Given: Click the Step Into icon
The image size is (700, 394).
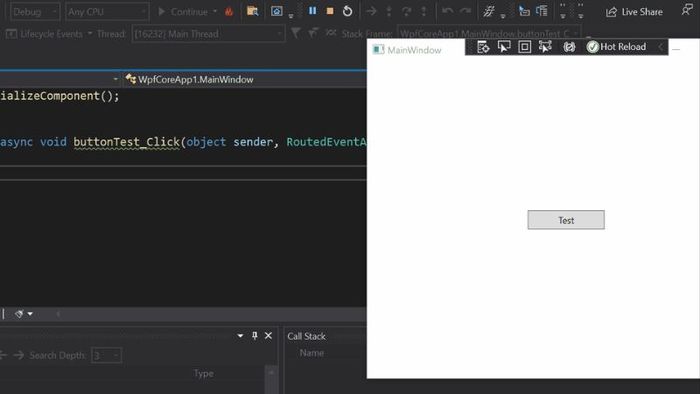Looking at the screenshot, I should (389, 12).
